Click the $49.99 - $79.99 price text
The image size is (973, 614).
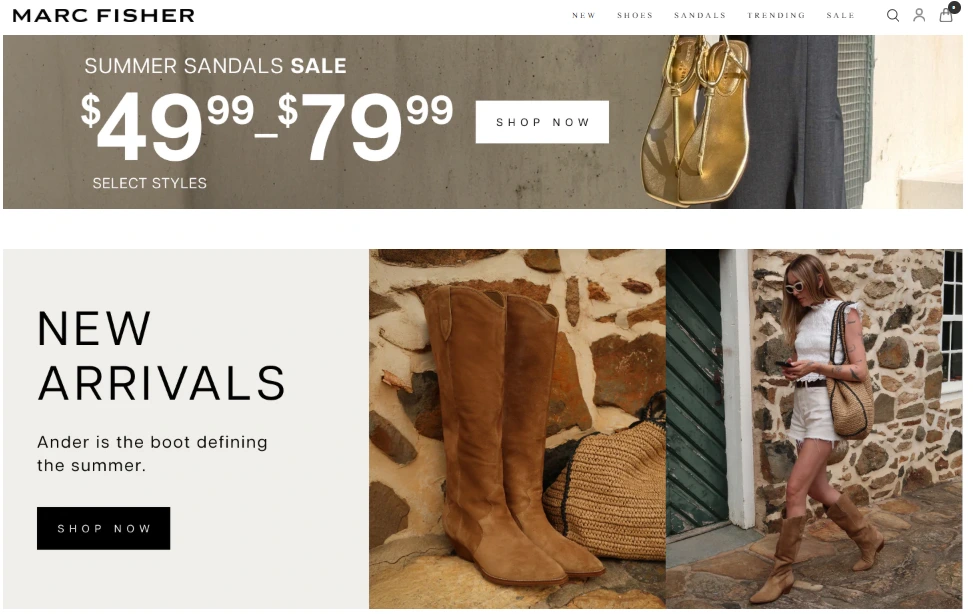tap(267, 127)
